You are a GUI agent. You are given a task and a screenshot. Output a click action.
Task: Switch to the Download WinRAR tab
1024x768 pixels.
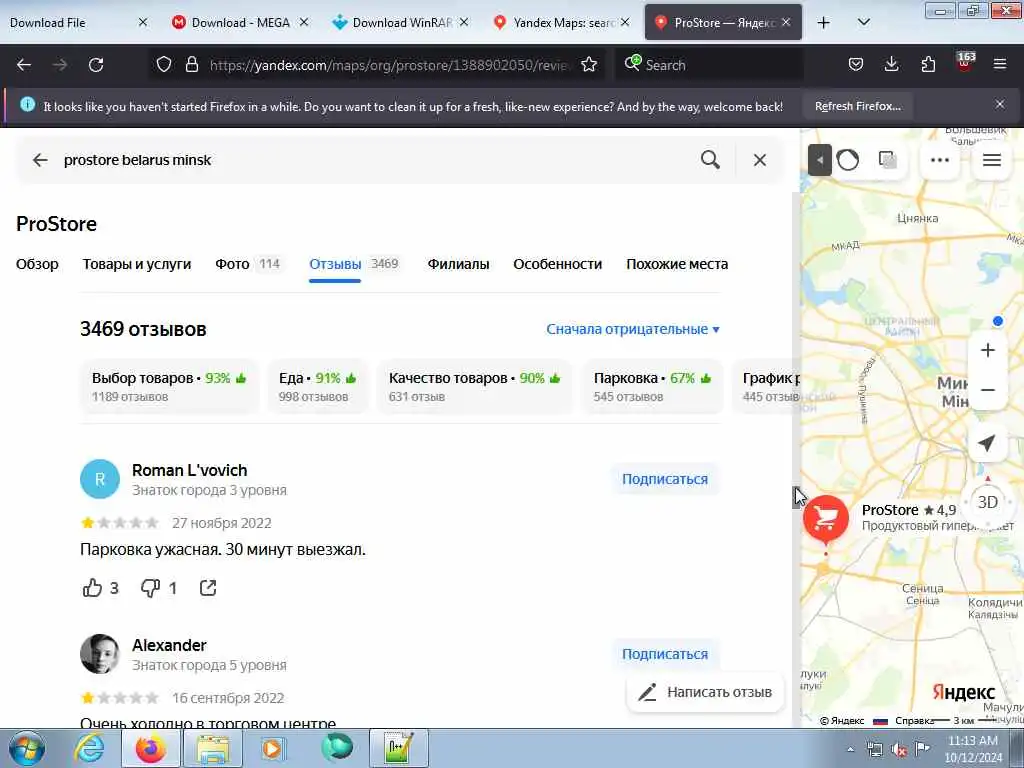401,23
